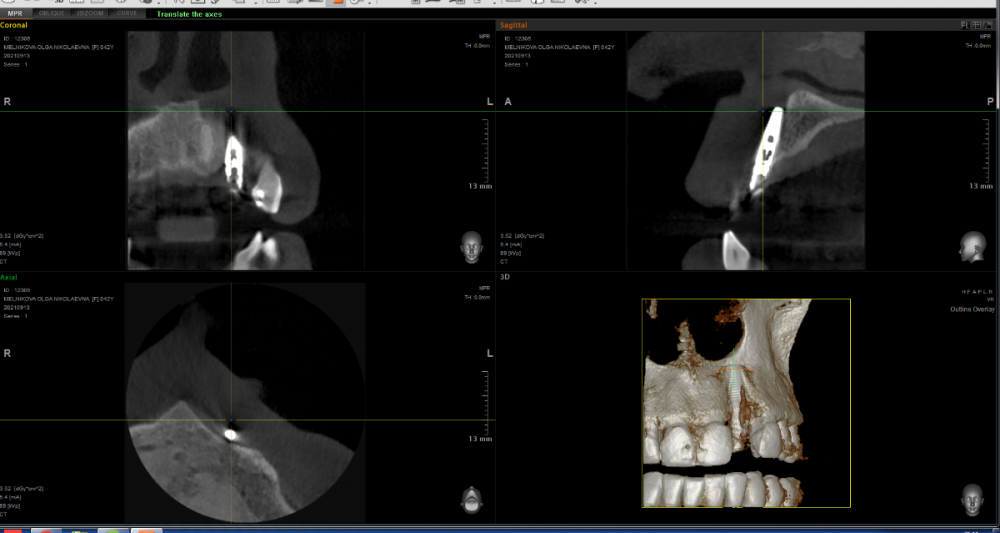Click the orange highlighted tool in top toolbar

click(x=337, y=3)
